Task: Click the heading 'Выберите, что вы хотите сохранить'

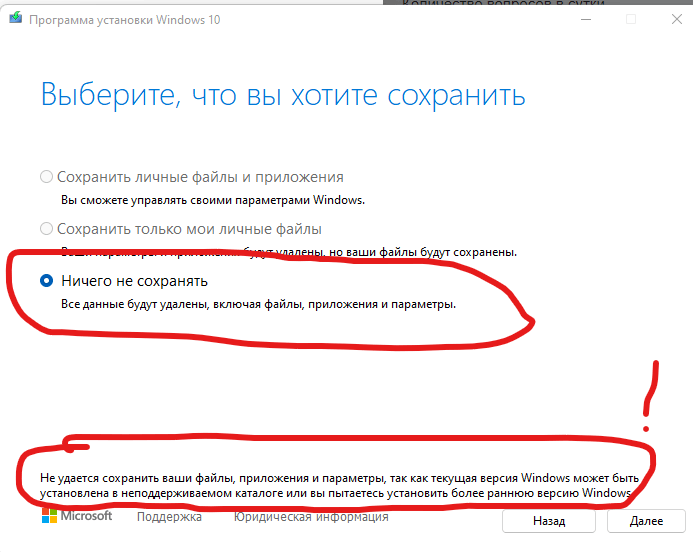Action: pos(283,95)
